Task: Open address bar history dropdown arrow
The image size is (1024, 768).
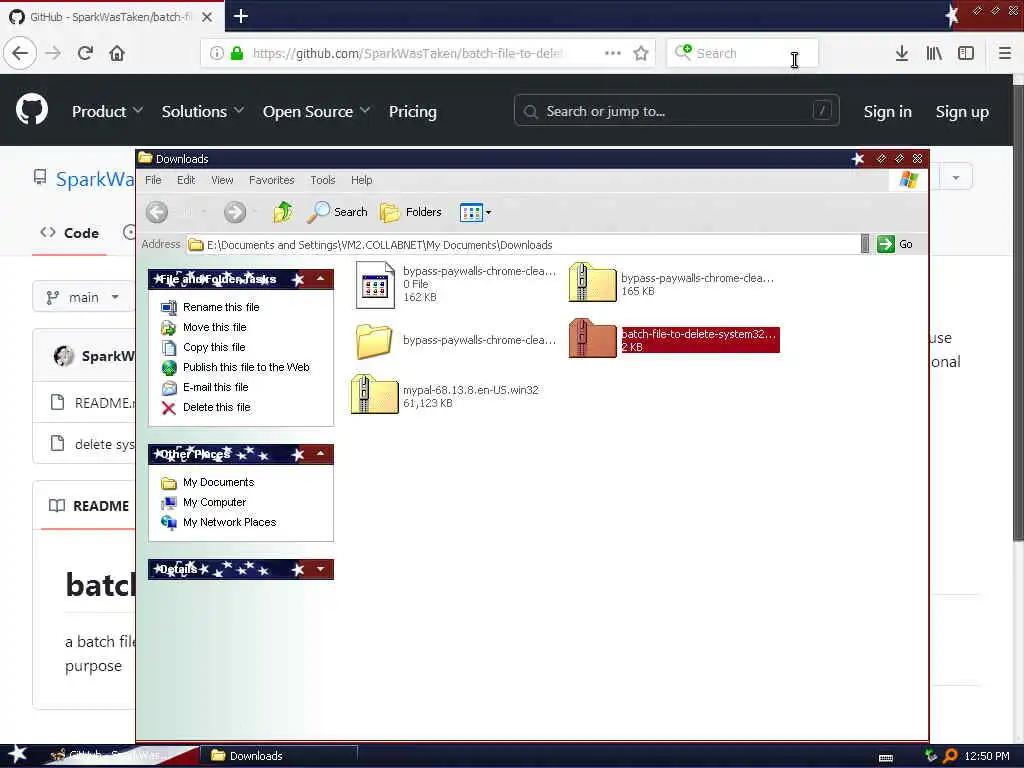Action: coord(865,244)
